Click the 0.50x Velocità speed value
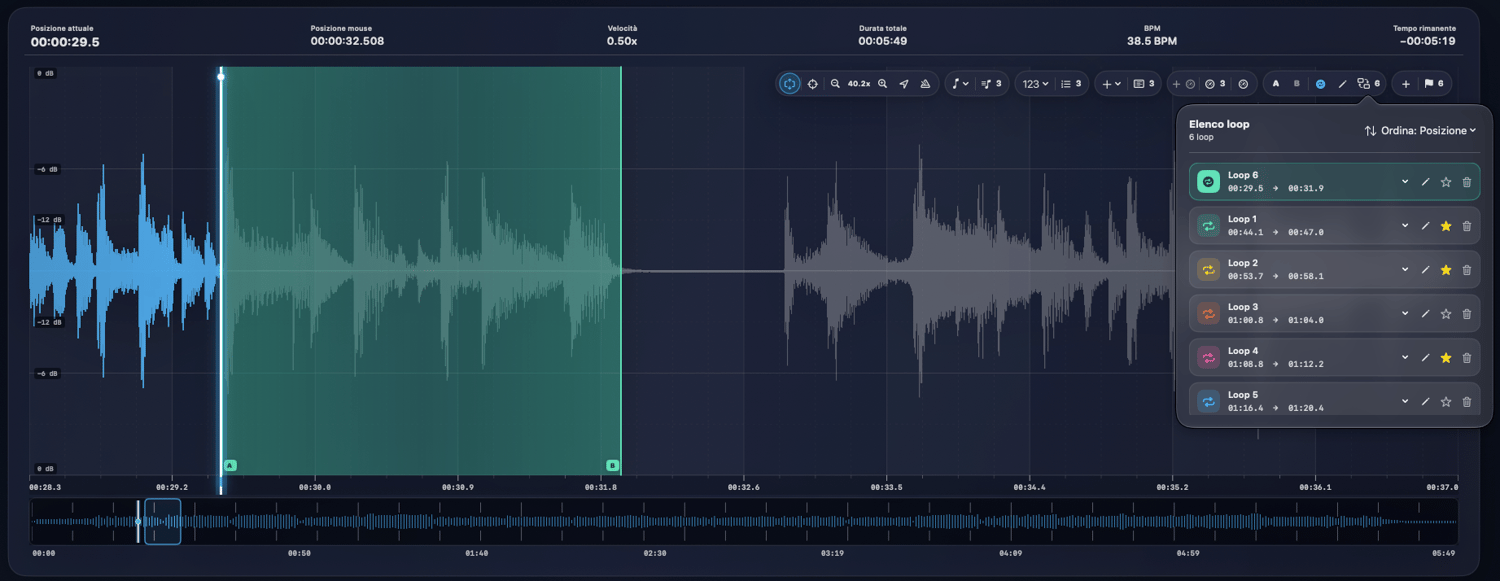Viewport: 1500px width, 581px height. click(622, 41)
